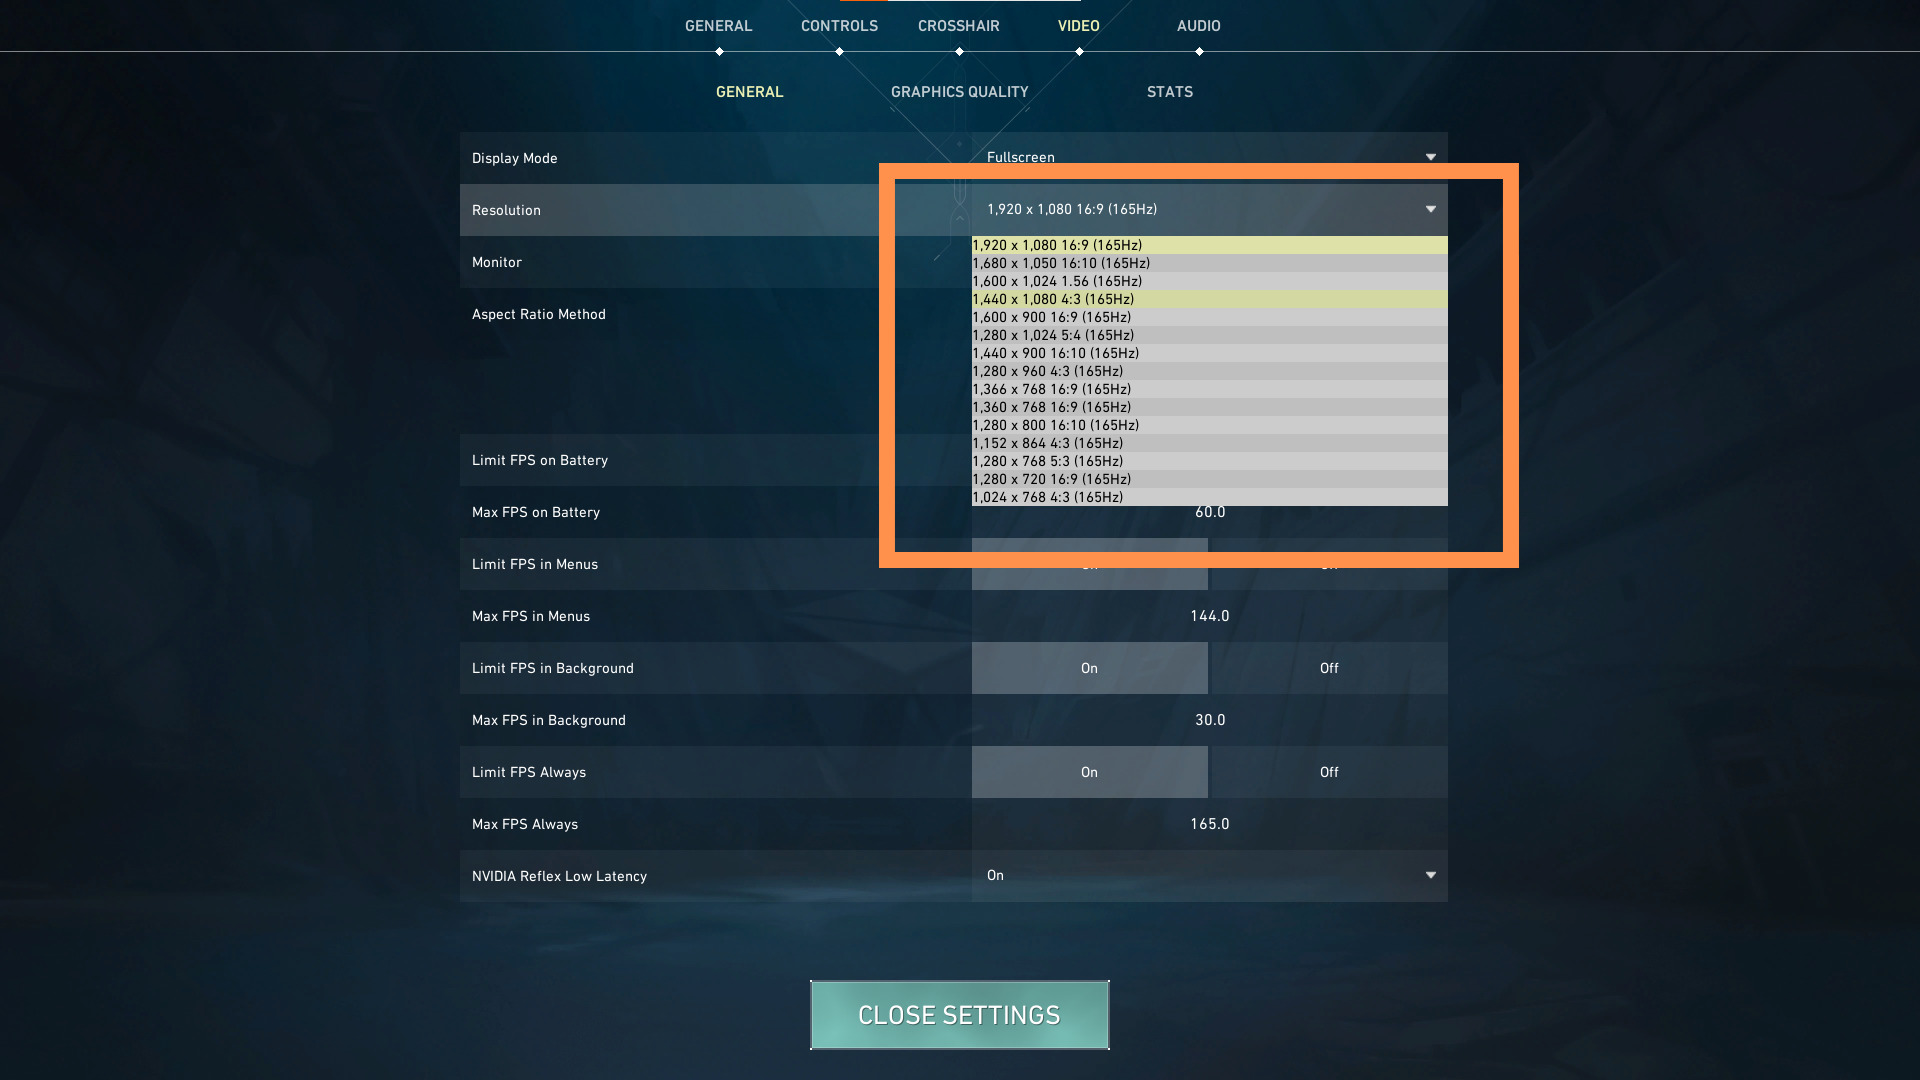Expand NVIDIA Reflex Low Latency dropdown
Image resolution: width=1920 pixels, height=1080 pixels.
click(1429, 876)
